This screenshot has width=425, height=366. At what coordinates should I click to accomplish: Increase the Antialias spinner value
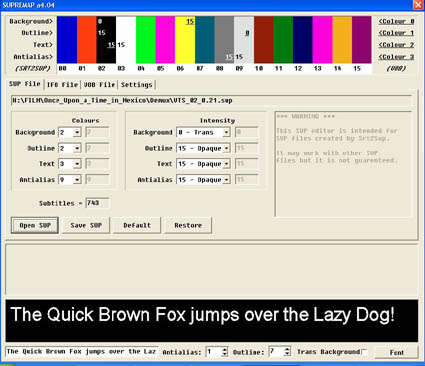(225, 349)
